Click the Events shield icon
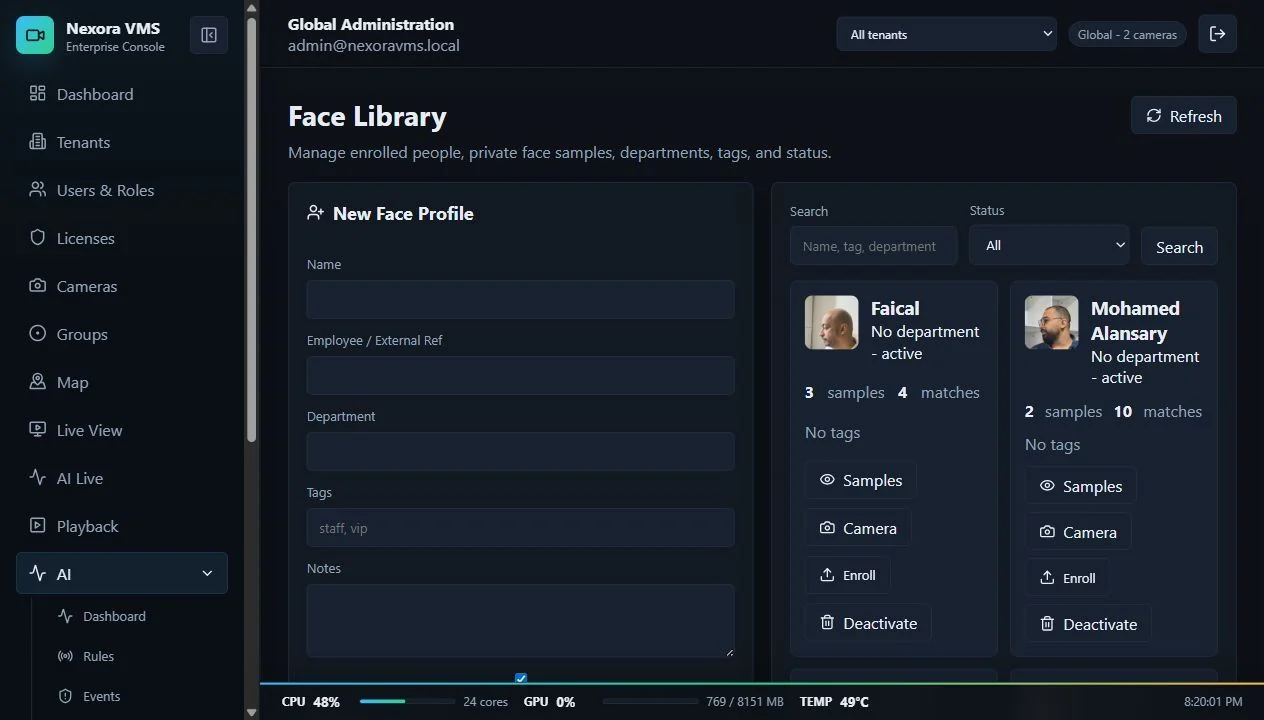Viewport: 1264px width, 720px height. pos(66,696)
